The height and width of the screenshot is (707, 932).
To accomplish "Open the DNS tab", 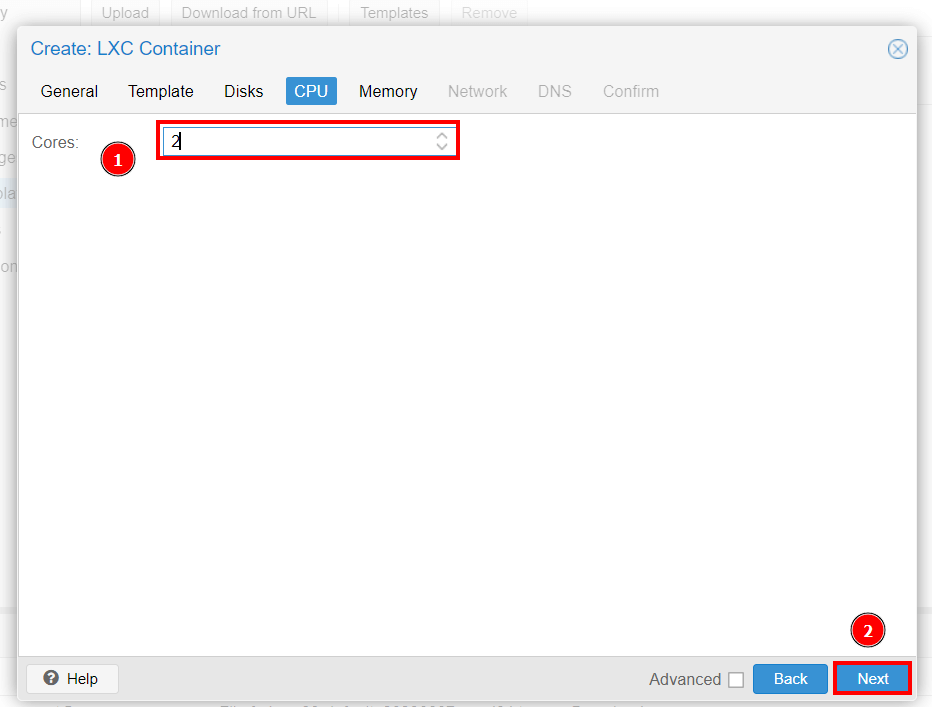I will 554,91.
